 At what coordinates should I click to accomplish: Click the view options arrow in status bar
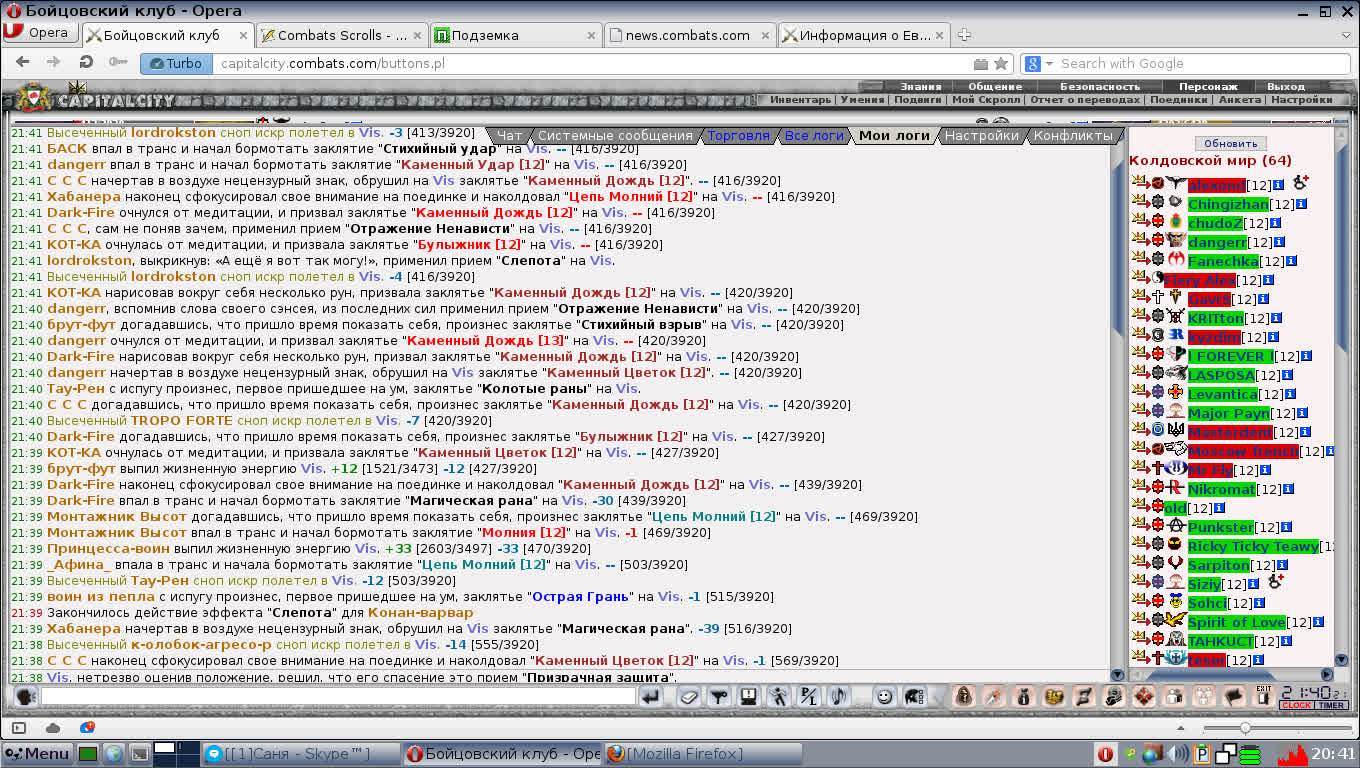[1182, 727]
